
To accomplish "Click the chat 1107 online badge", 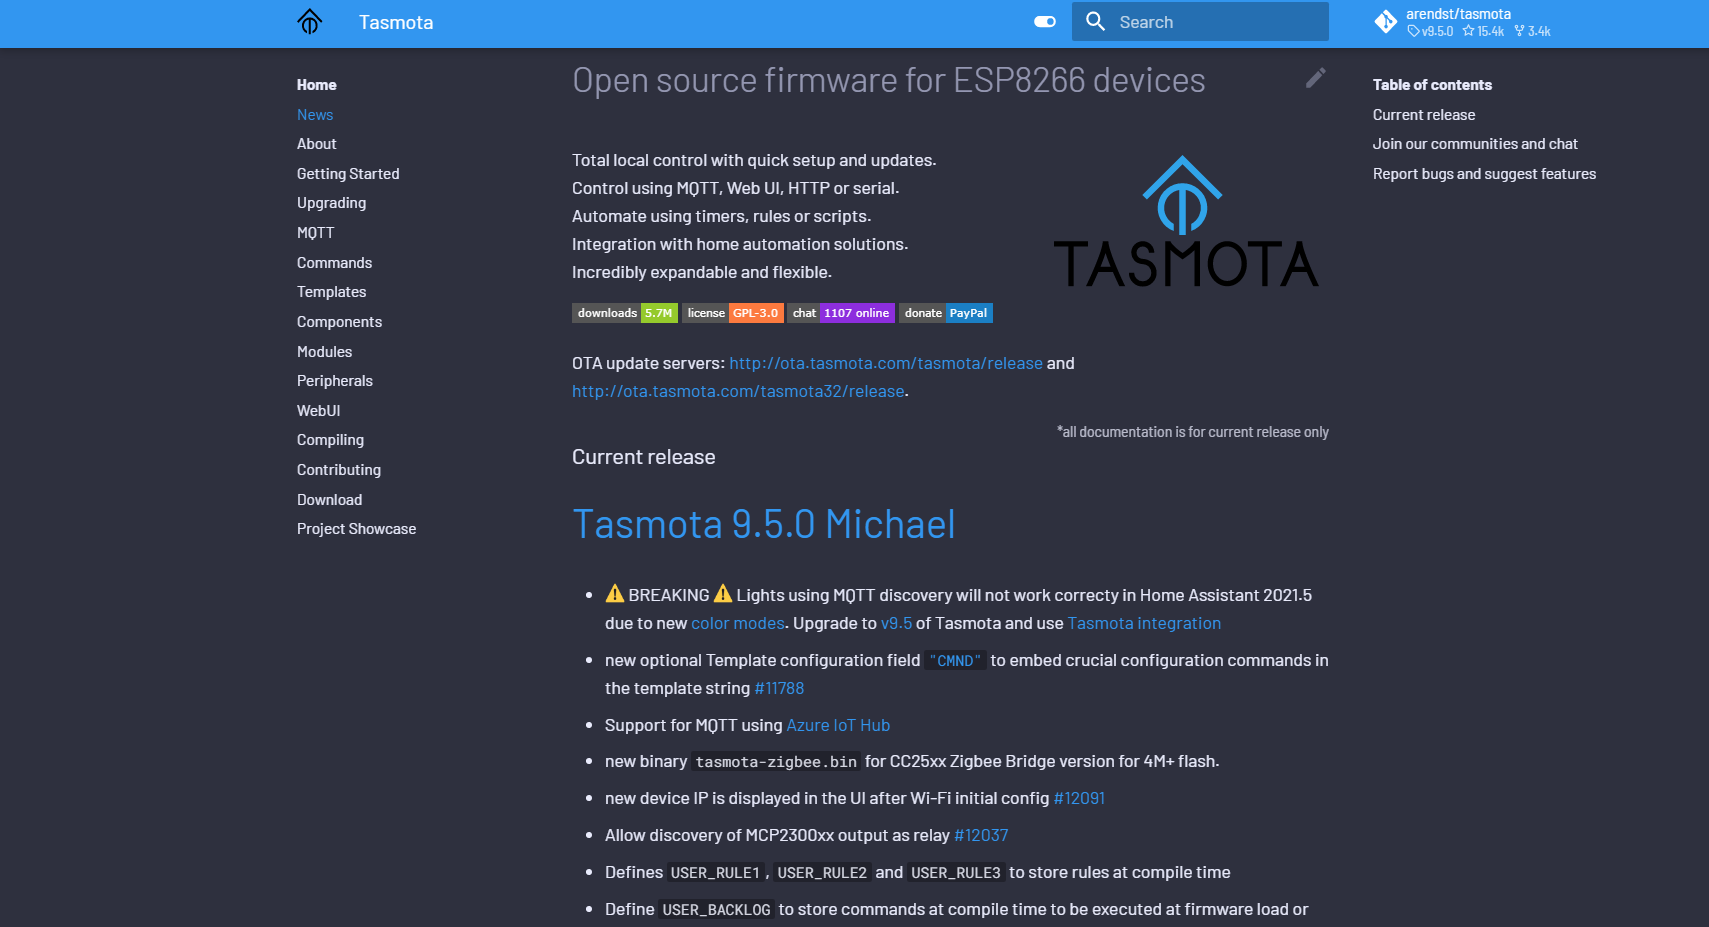I will tap(841, 313).
